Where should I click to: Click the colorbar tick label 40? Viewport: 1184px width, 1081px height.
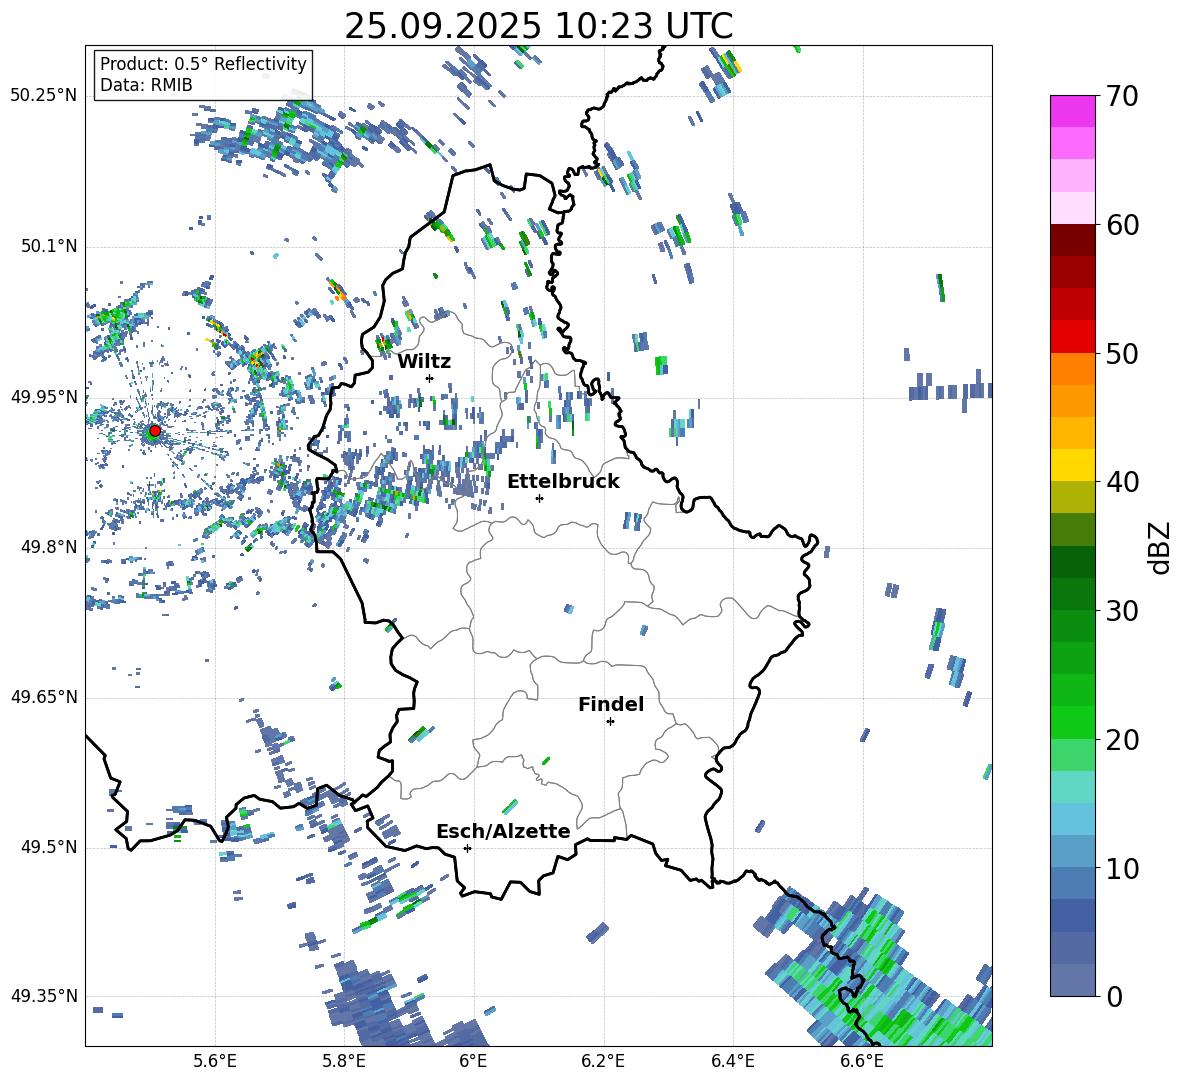pyautogui.click(x=1122, y=482)
